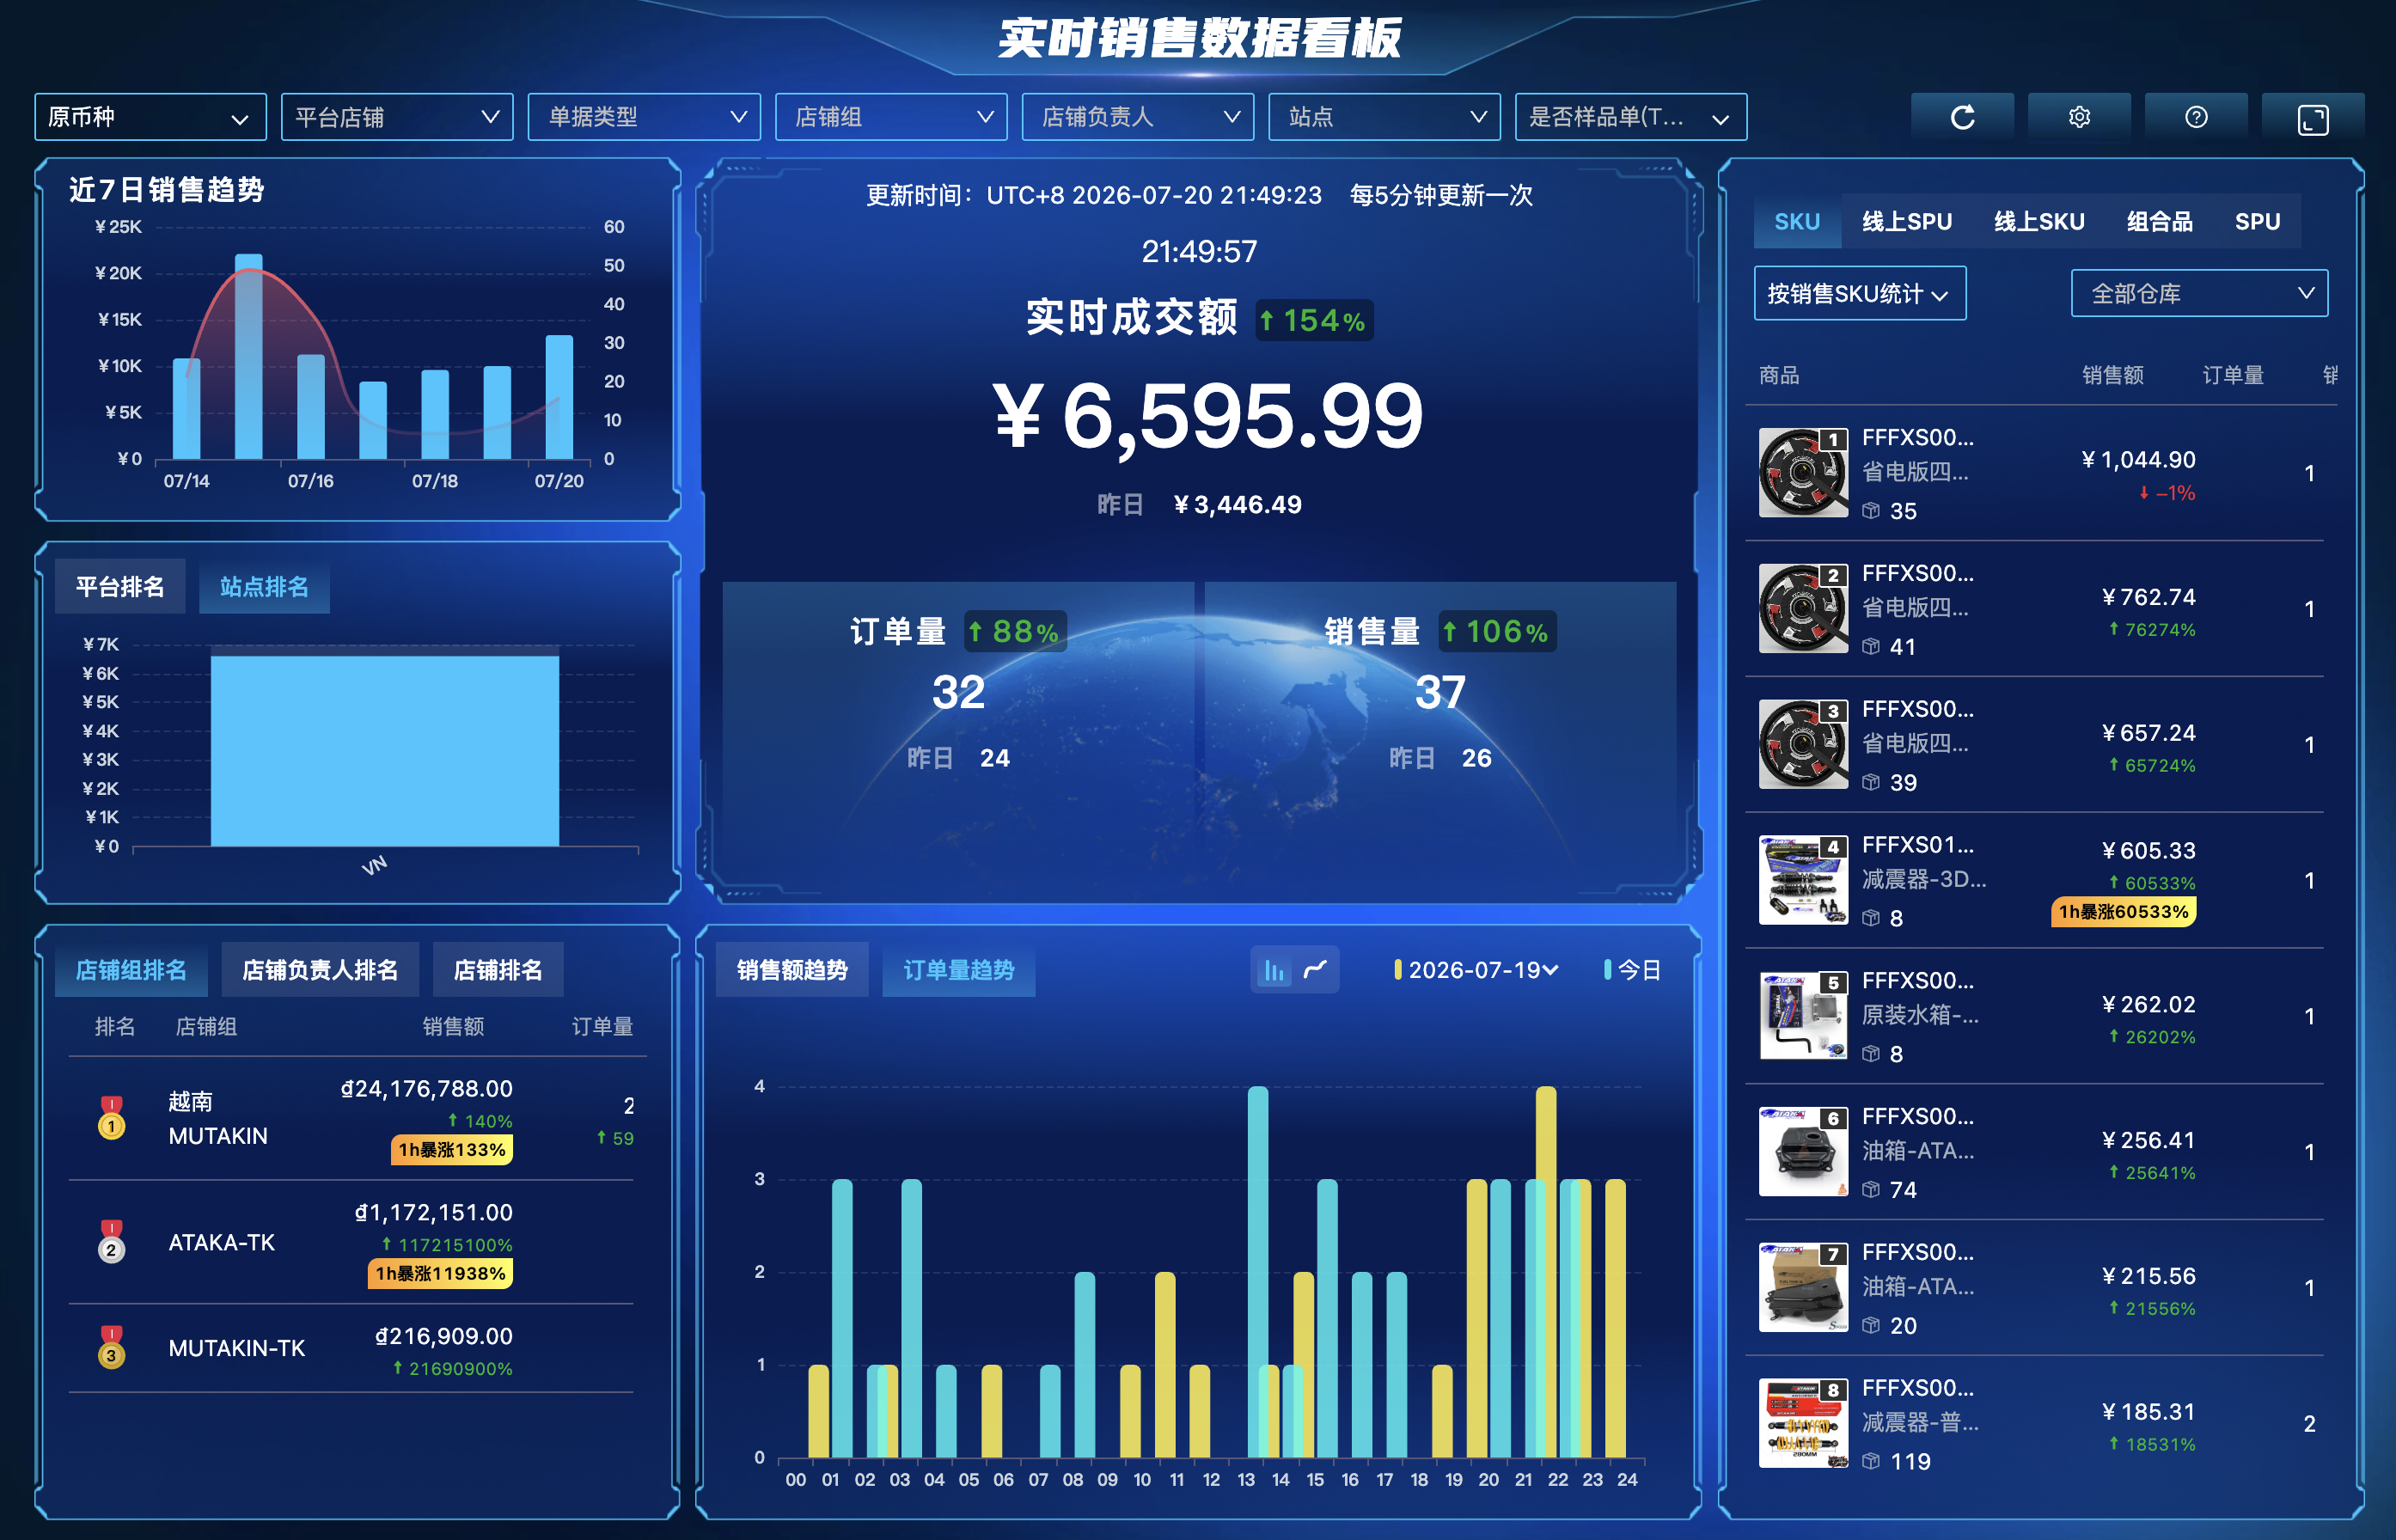Open the 组合品 tab

tap(2160, 221)
